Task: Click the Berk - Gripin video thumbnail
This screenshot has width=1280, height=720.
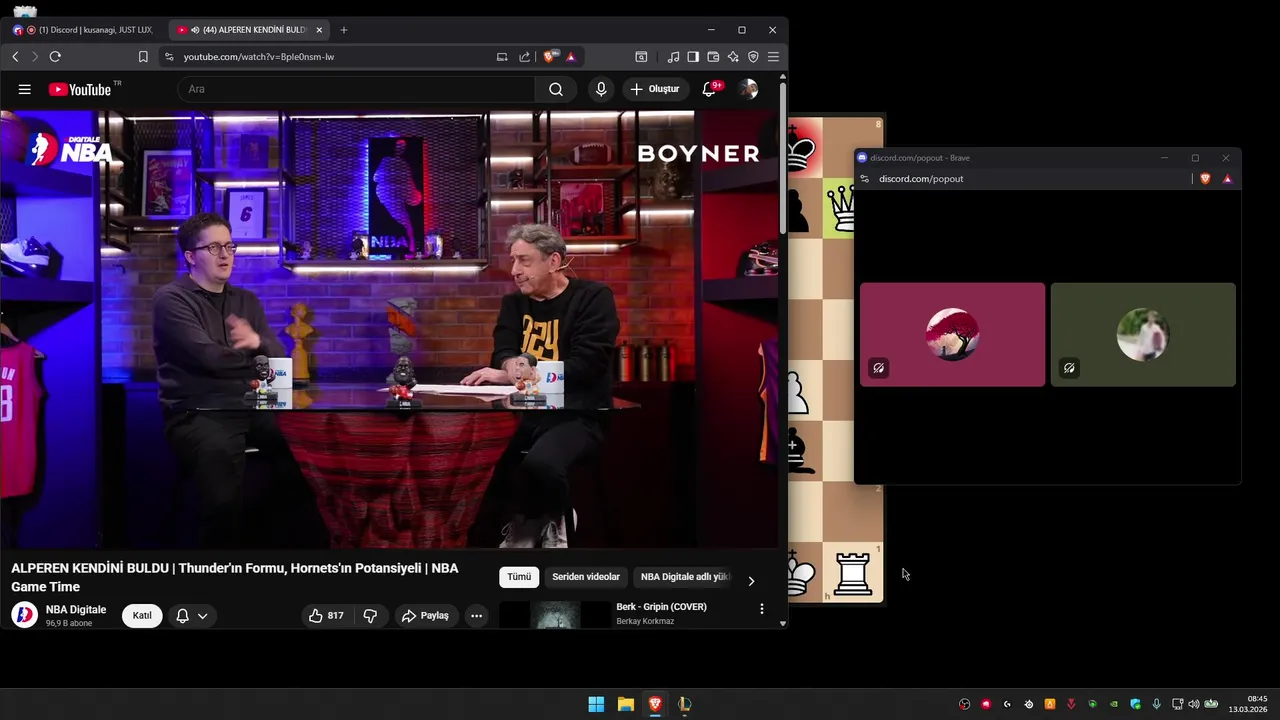Action: 555,615
